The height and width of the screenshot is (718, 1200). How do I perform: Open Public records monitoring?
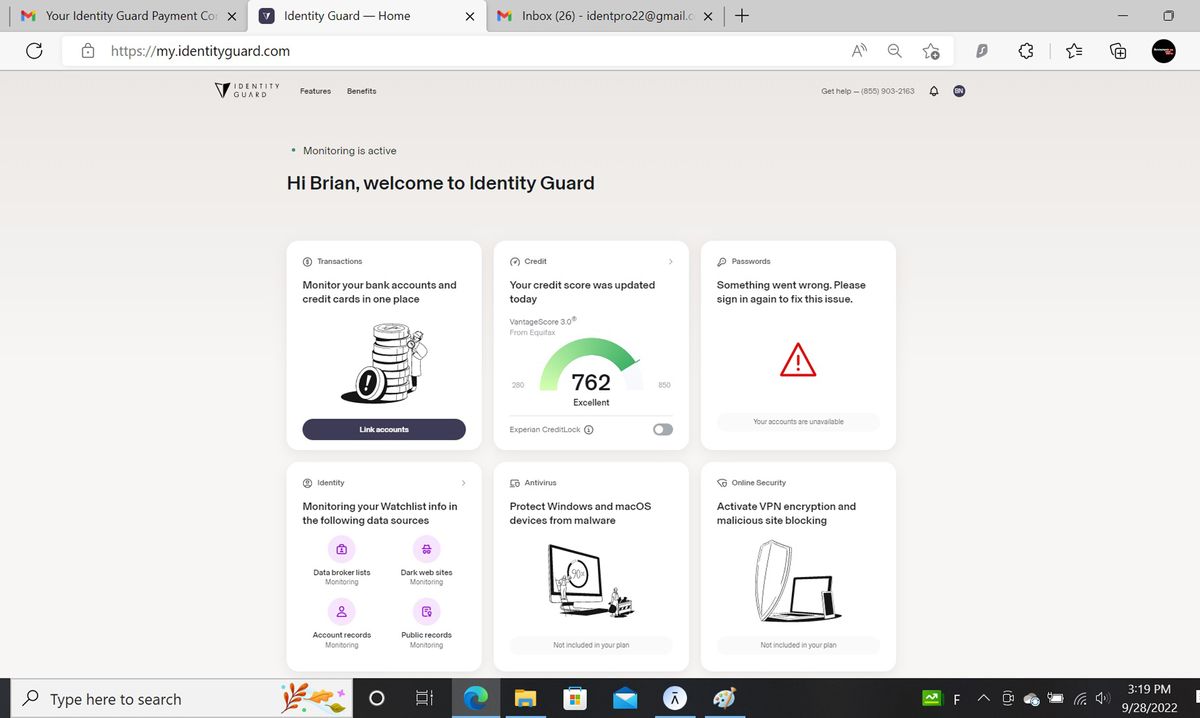(x=426, y=611)
